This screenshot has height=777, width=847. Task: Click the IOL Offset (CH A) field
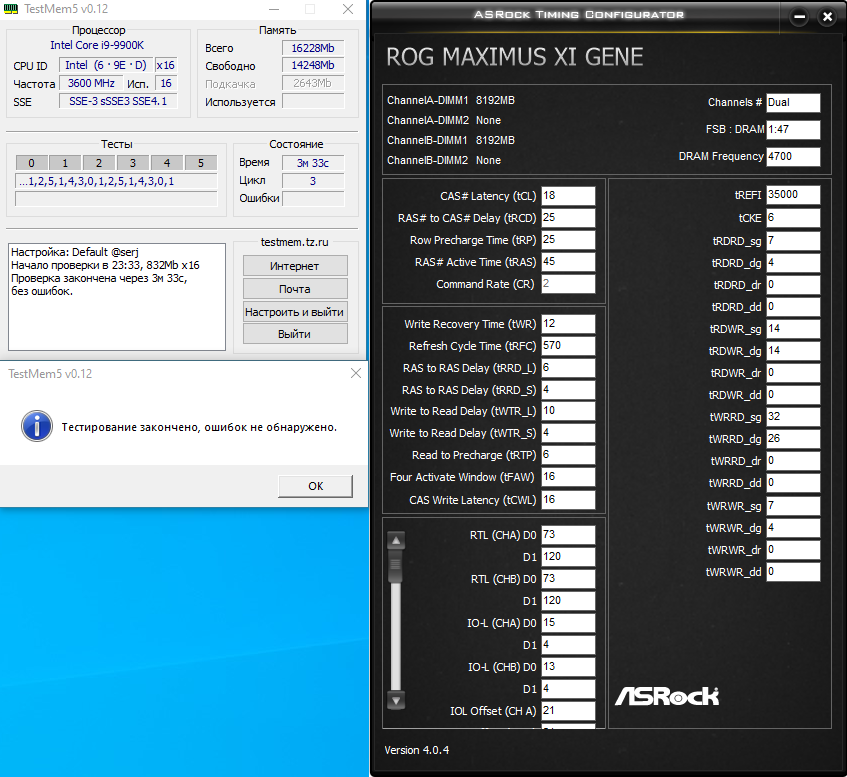[x=568, y=711]
